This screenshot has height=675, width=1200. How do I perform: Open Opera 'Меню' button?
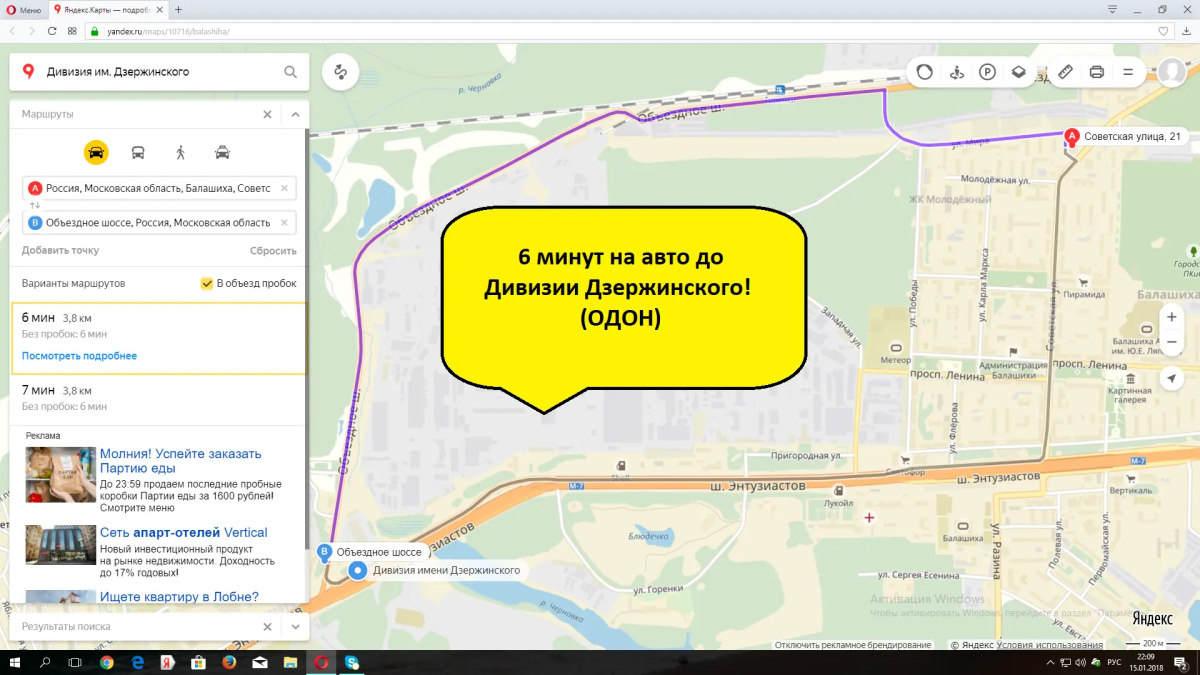click(x=23, y=9)
